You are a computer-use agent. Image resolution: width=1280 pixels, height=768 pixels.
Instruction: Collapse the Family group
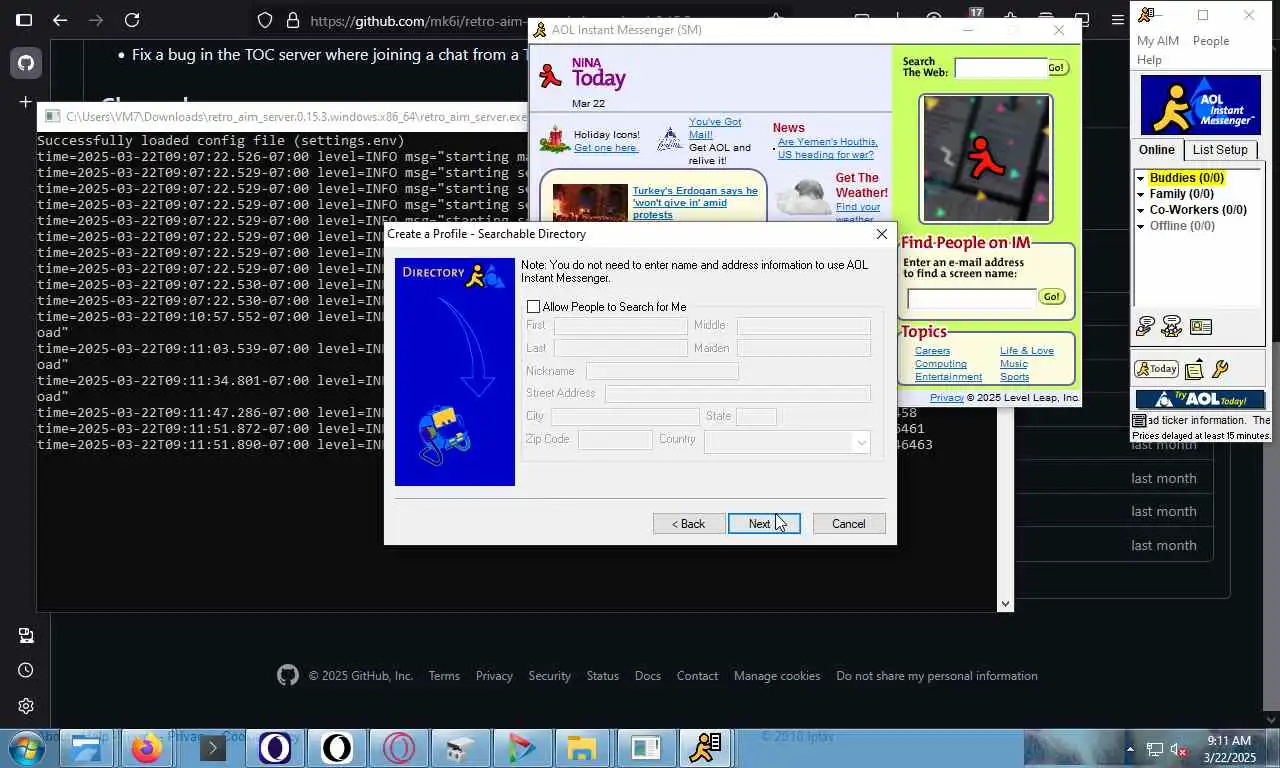tap(1140, 194)
